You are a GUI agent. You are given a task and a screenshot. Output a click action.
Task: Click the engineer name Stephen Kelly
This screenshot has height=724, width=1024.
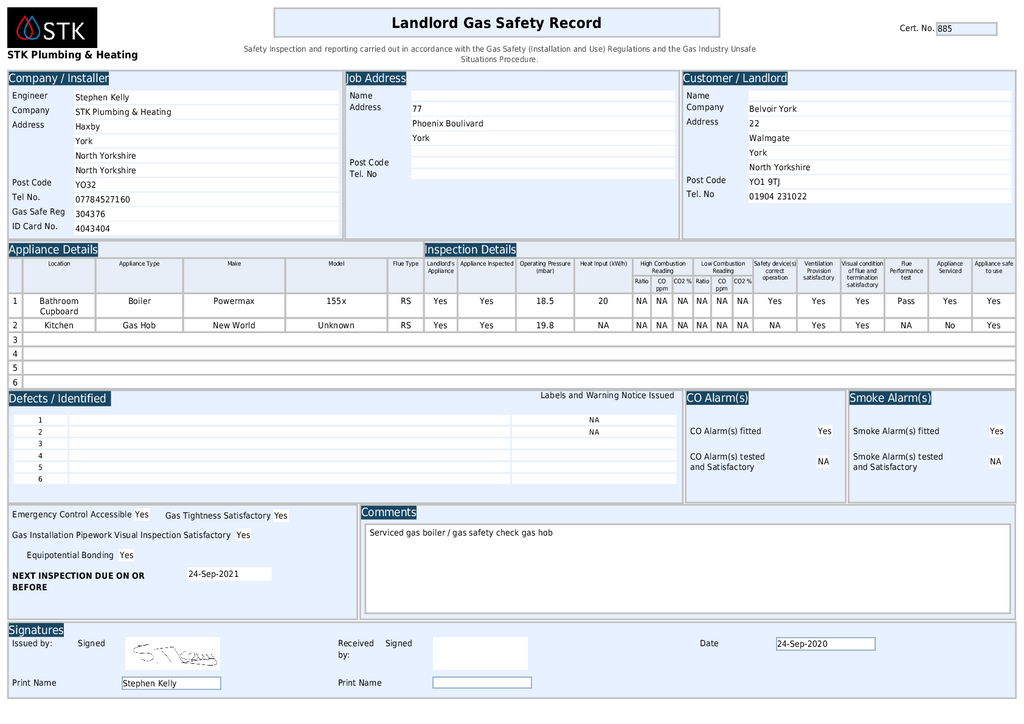[102, 97]
